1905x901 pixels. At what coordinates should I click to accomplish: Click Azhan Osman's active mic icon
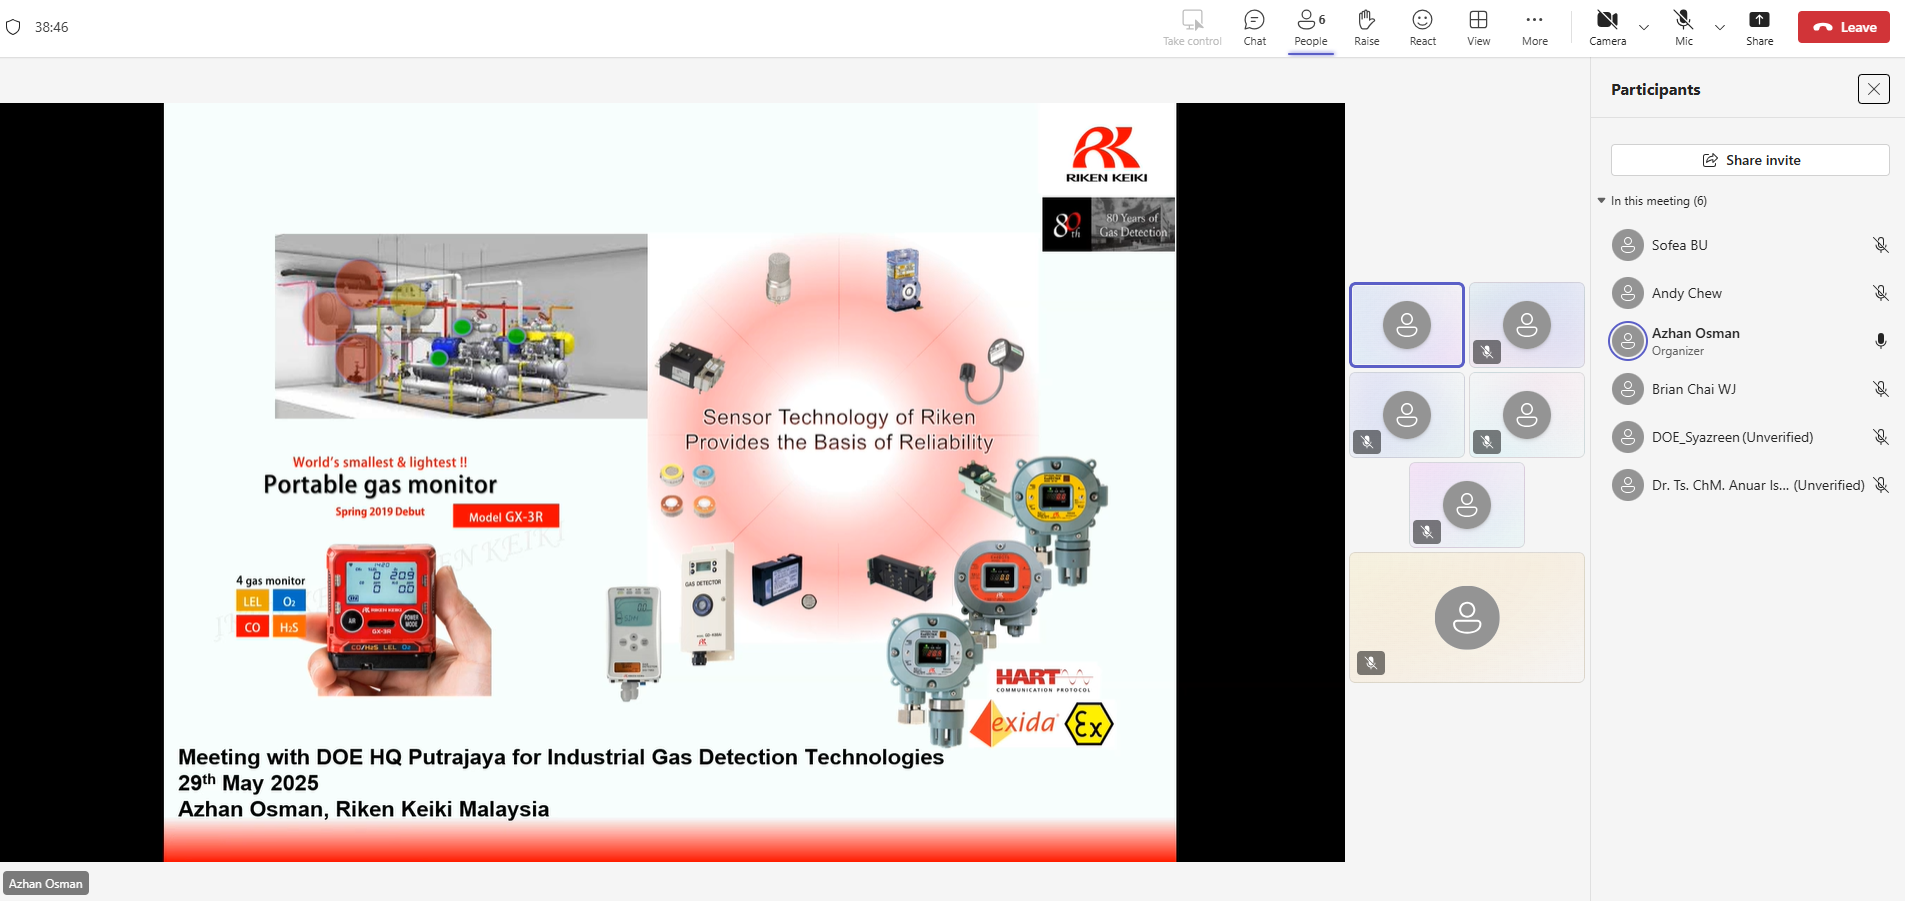[1881, 341]
